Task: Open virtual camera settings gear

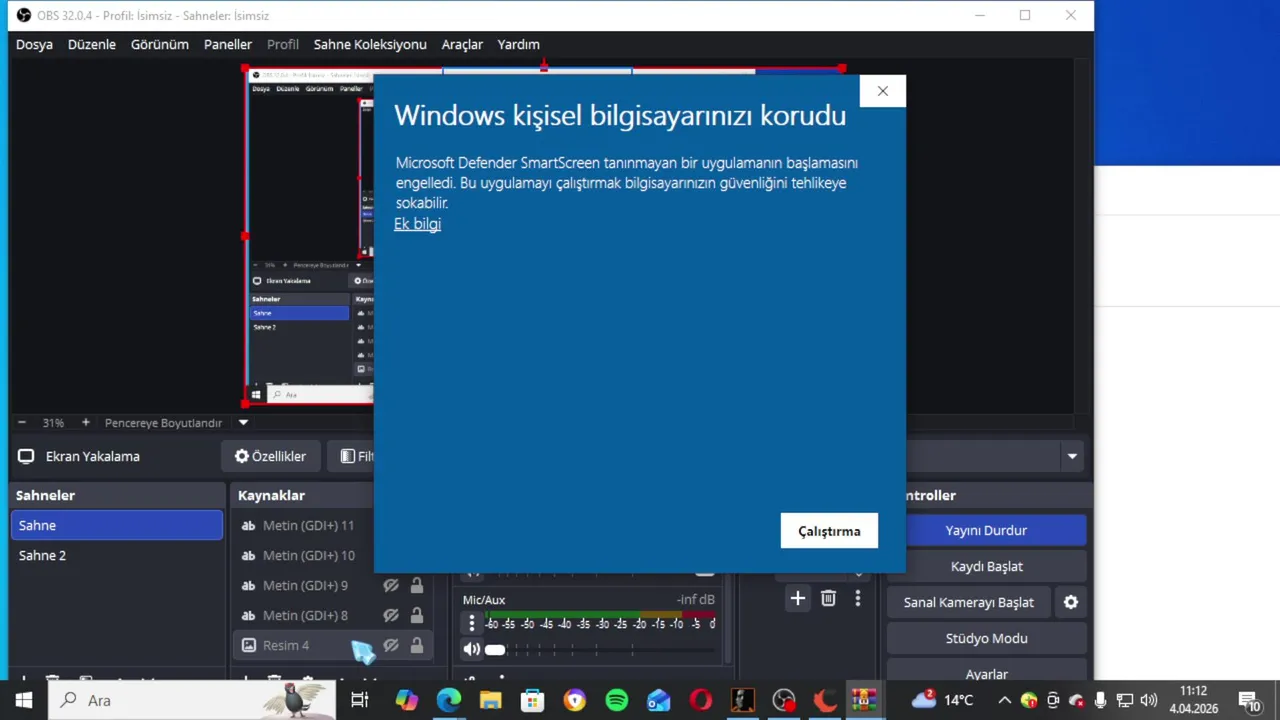Action: point(1071,602)
